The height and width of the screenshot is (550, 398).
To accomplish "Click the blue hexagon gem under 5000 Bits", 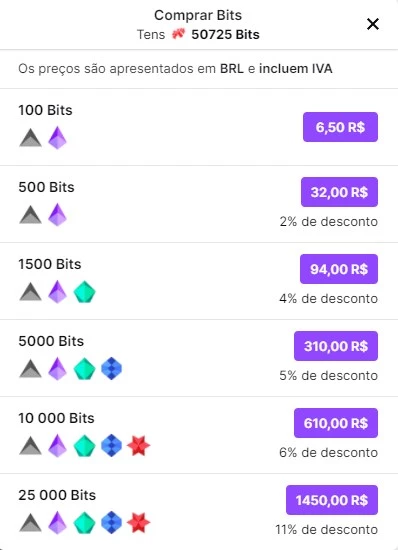I will 112,369.
